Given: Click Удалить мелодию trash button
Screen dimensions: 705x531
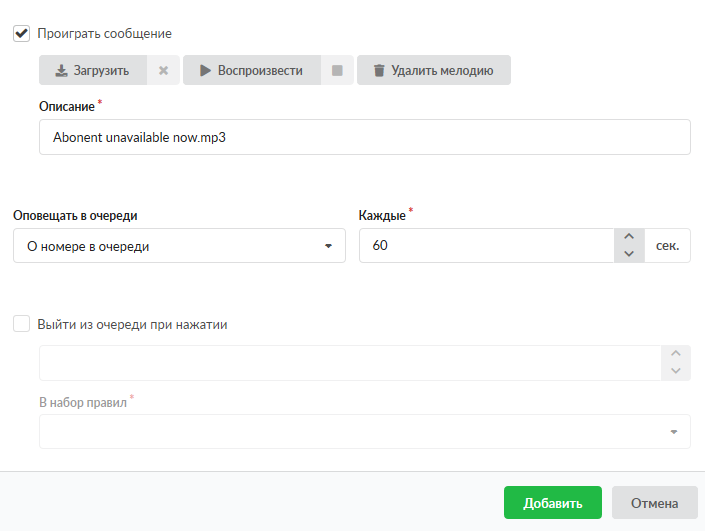Looking at the screenshot, I should coord(433,71).
